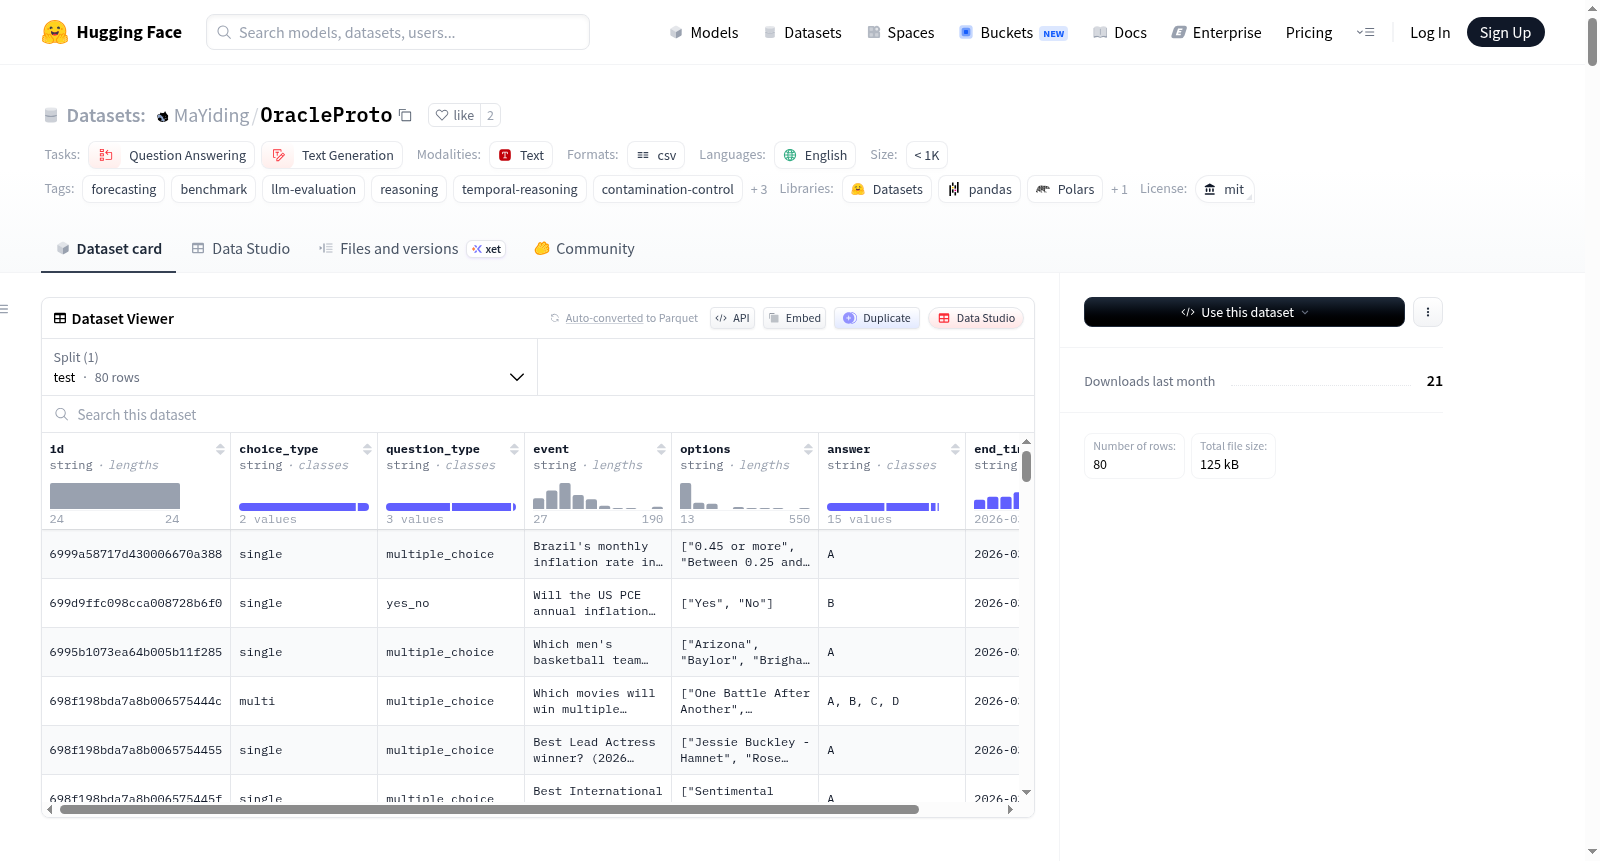Open the Dataset card tab
1600x861 pixels.
[109, 249]
